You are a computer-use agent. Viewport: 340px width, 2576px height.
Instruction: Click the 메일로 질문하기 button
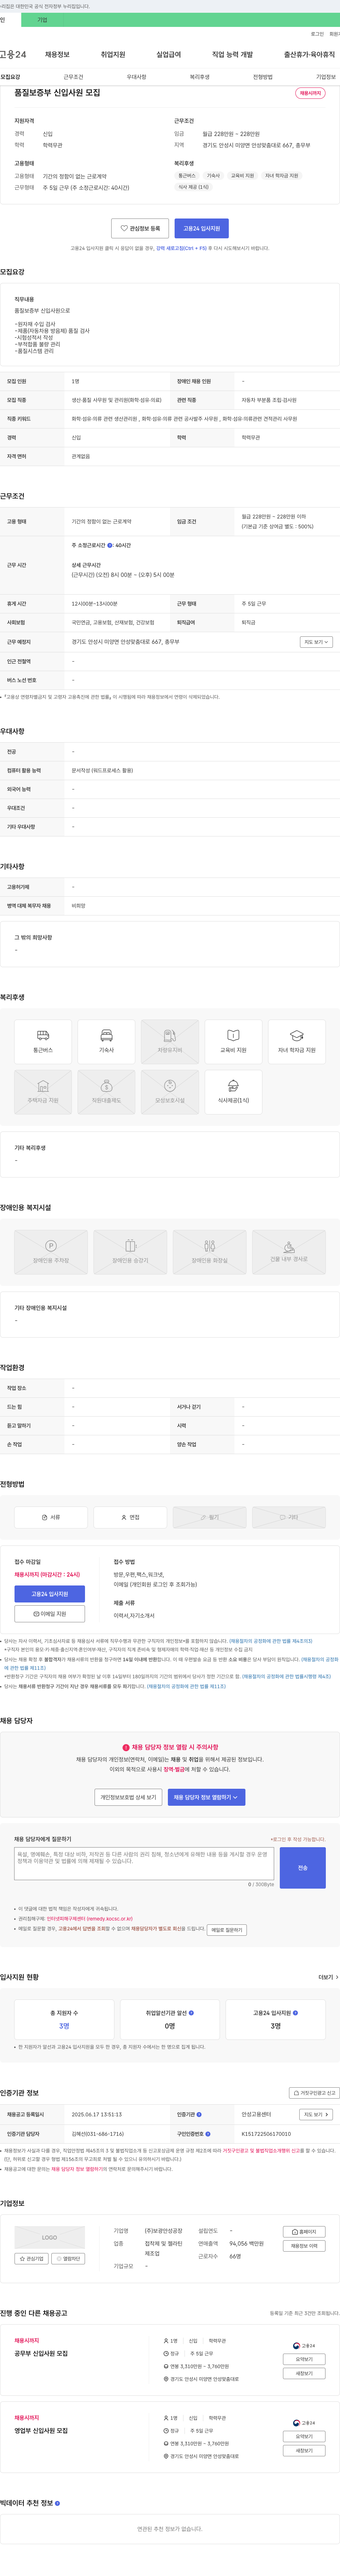pyautogui.click(x=227, y=1930)
